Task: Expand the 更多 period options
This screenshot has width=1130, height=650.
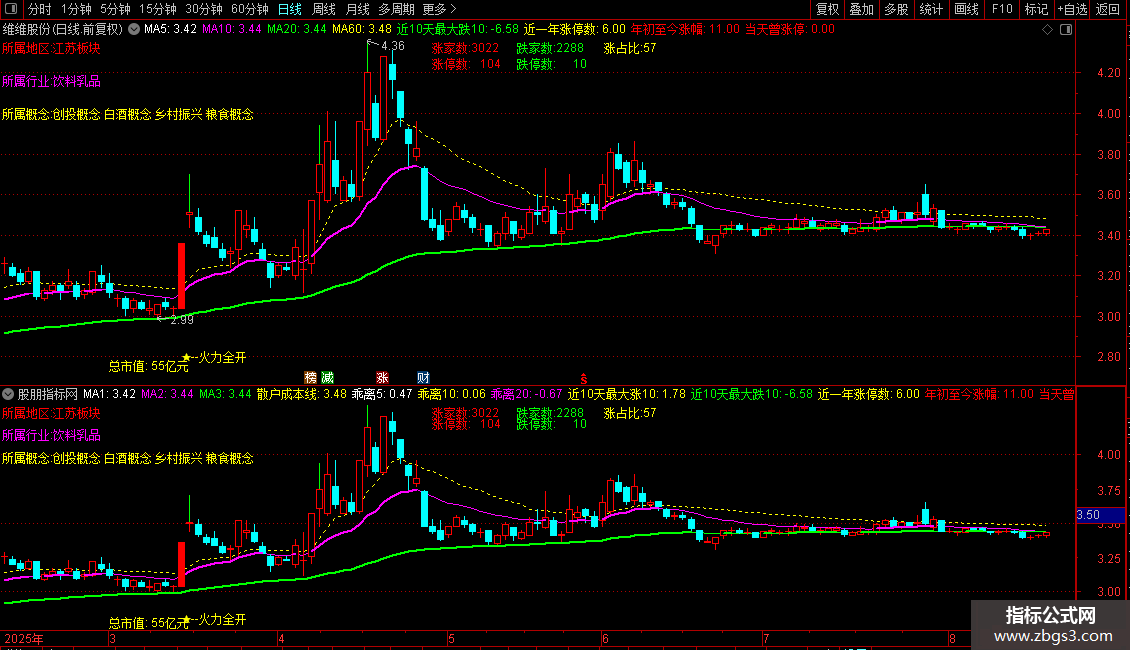Action: pyautogui.click(x=439, y=9)
